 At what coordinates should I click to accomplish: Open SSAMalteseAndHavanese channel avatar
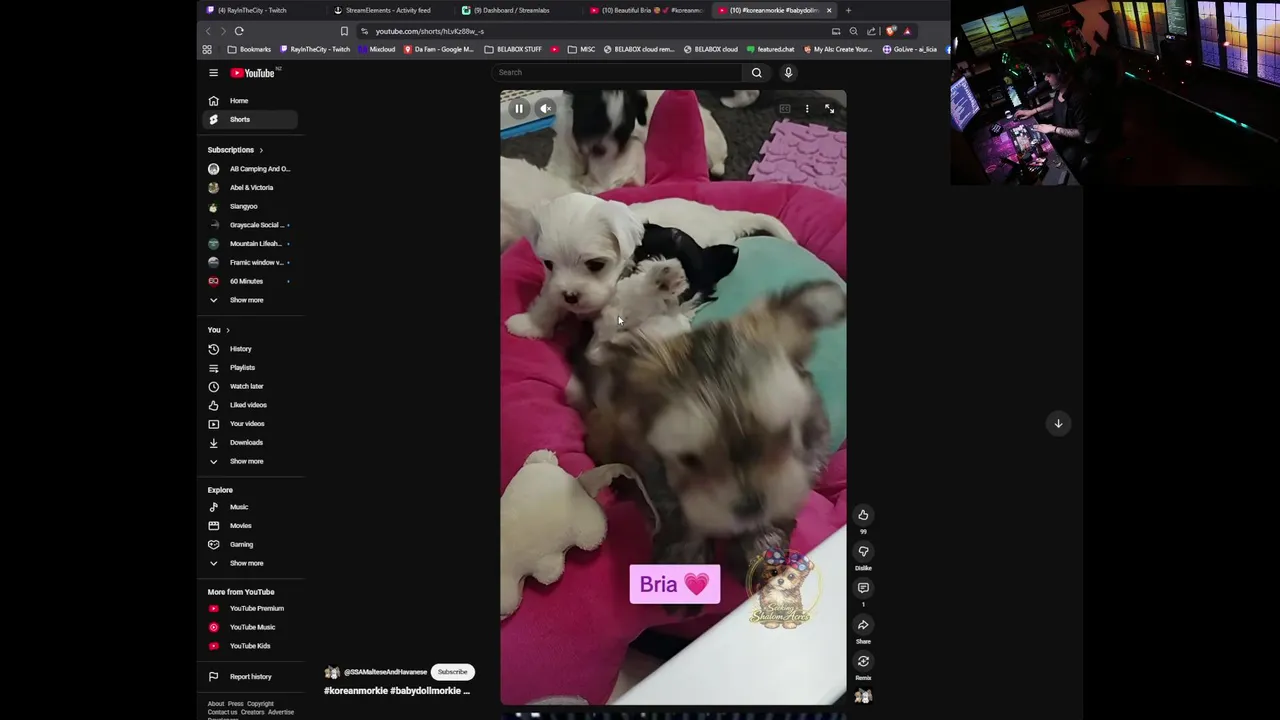tap(332, 672)
